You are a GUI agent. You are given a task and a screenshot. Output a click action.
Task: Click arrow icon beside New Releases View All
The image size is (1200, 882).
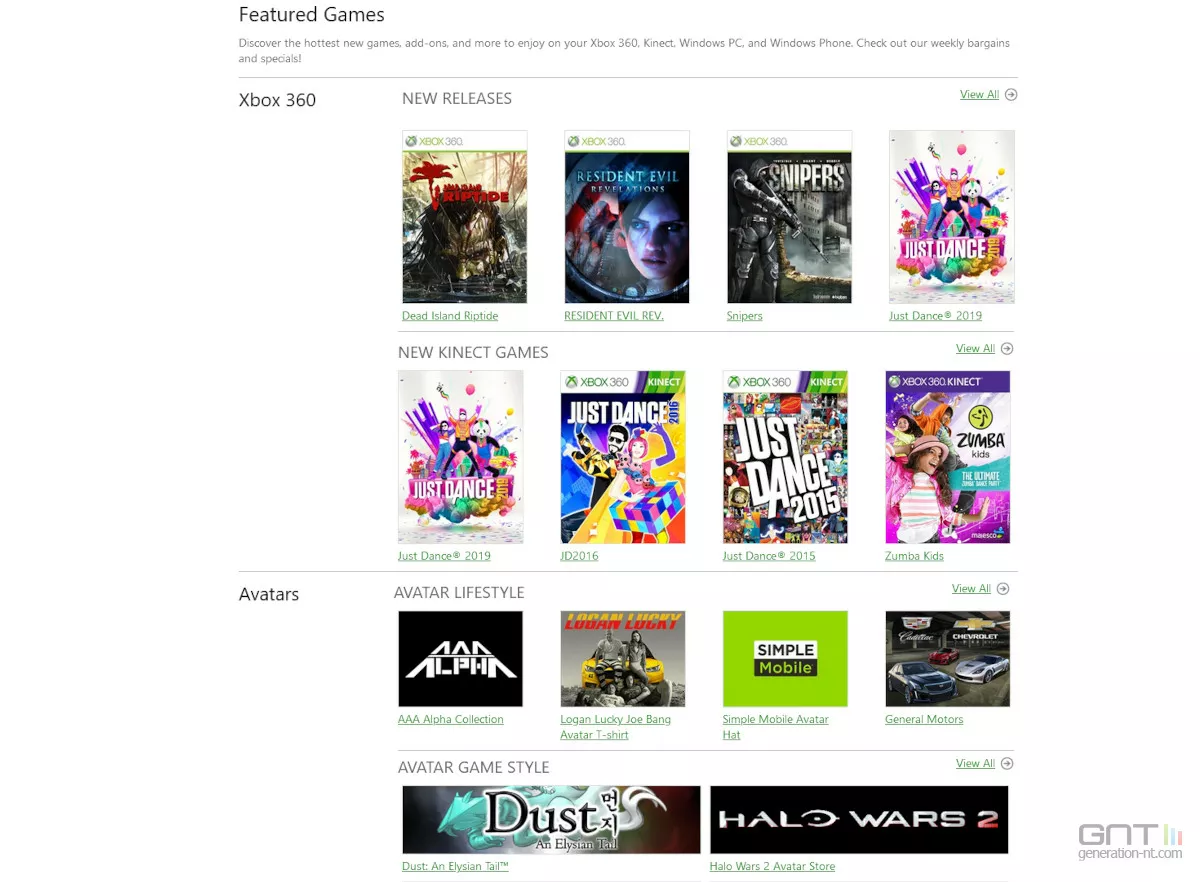click(x=1011, y=95)
